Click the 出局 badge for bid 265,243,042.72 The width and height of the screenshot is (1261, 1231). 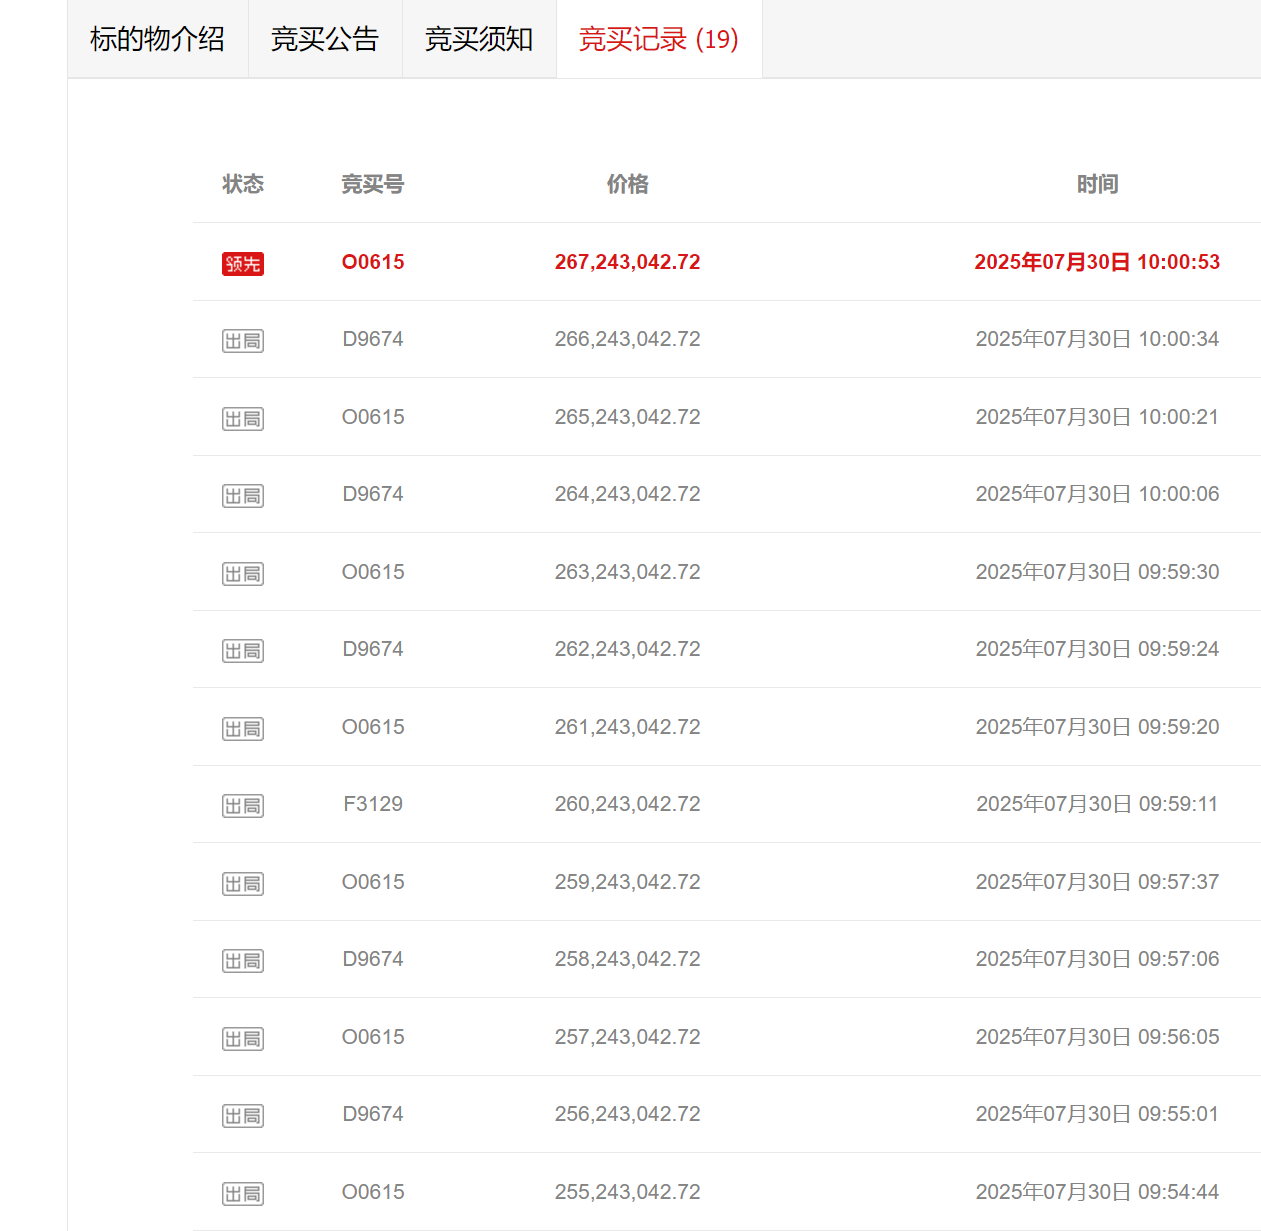(243, 419)
